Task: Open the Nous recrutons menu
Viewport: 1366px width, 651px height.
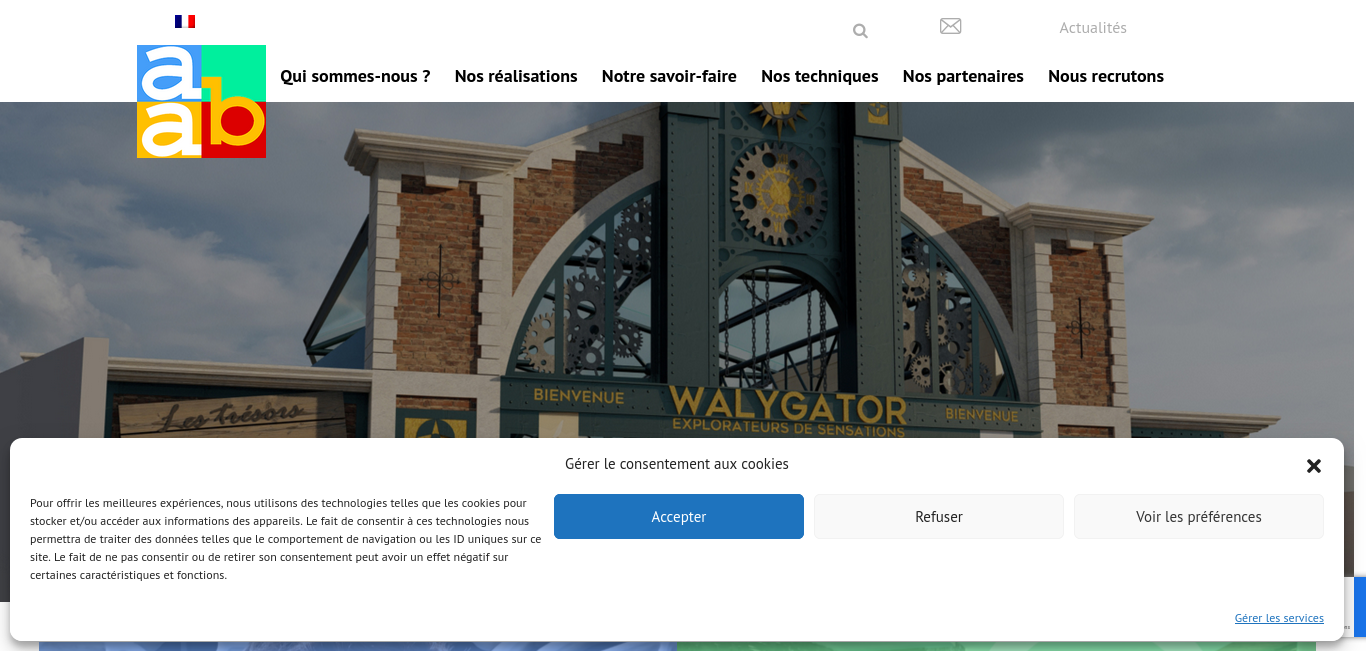Action: click(1106, 76)
